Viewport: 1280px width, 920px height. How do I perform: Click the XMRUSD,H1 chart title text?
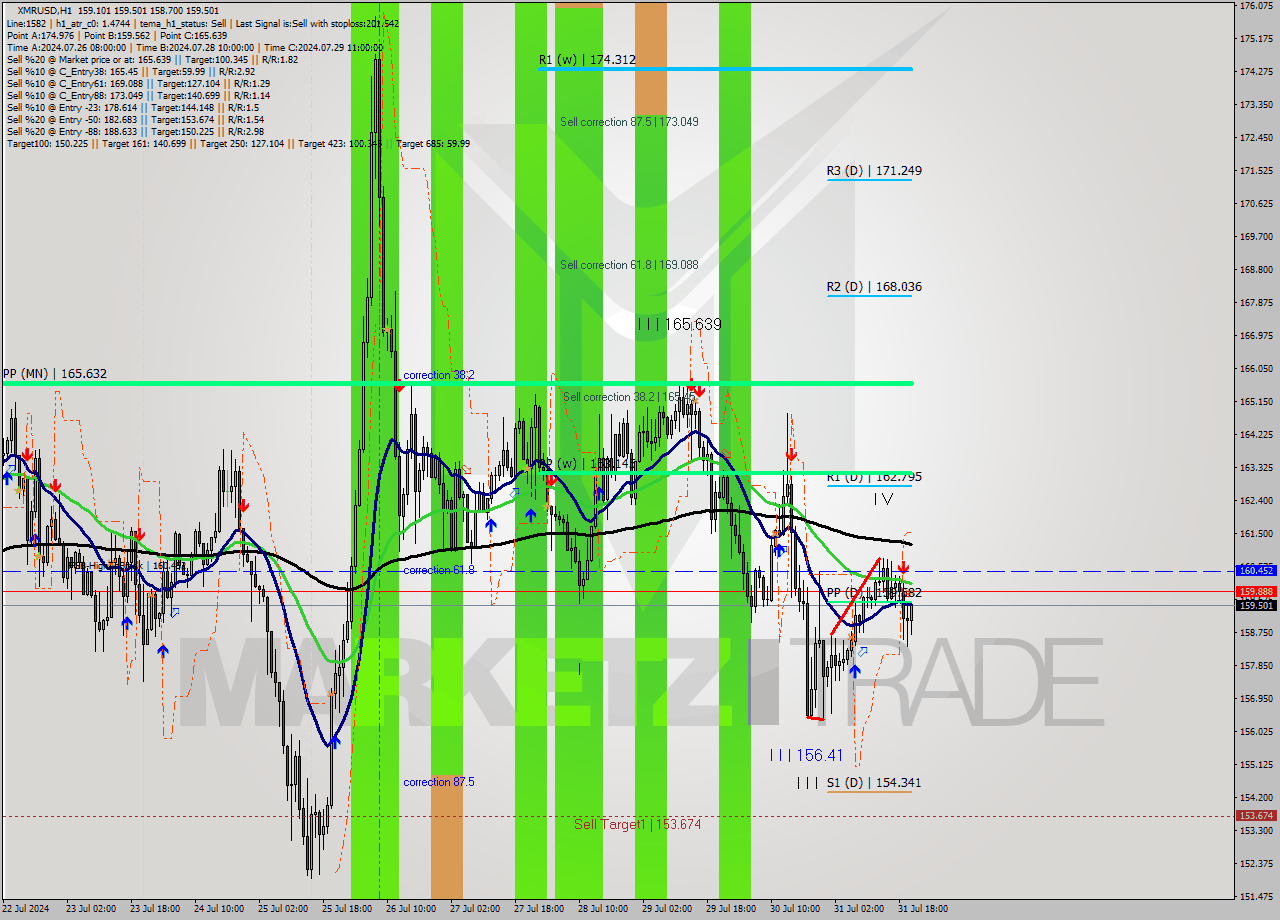click(x=44, y=11)
